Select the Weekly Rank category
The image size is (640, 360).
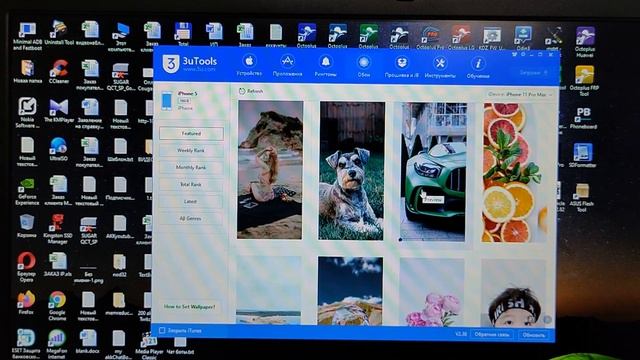click(191, 151)
